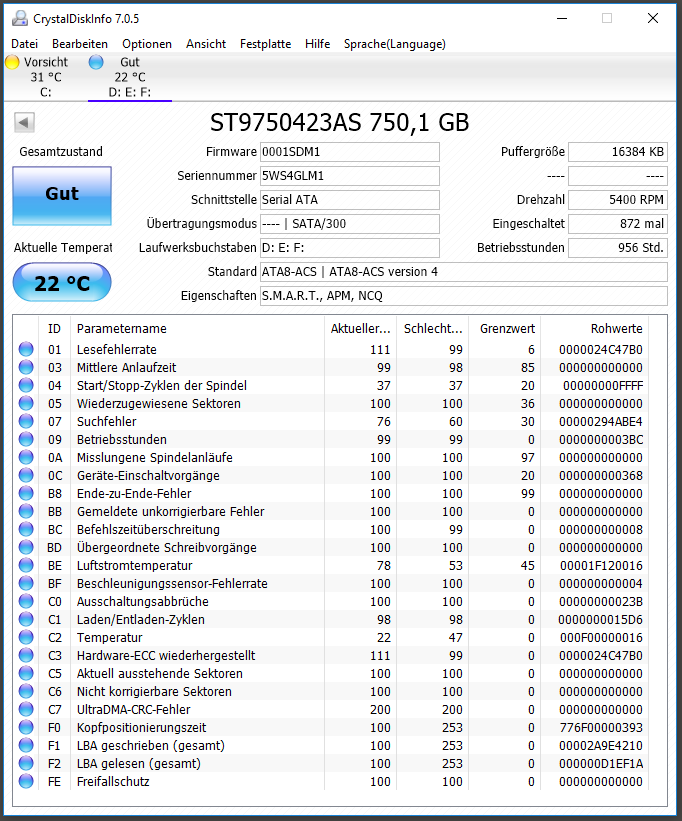Click the Laufwerksbuchstaben field D: E: F:
This screenshot has width=682, height=821.
[x=350, y=248]
